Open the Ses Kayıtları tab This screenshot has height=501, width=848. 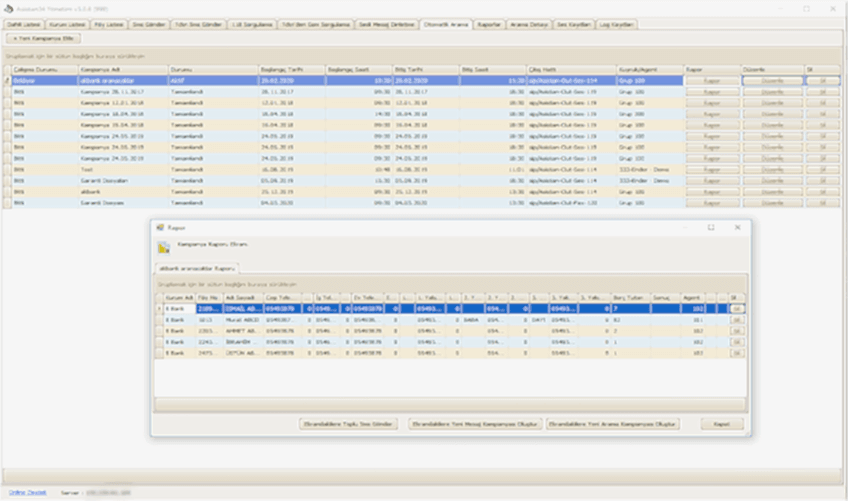coord(572,23)
